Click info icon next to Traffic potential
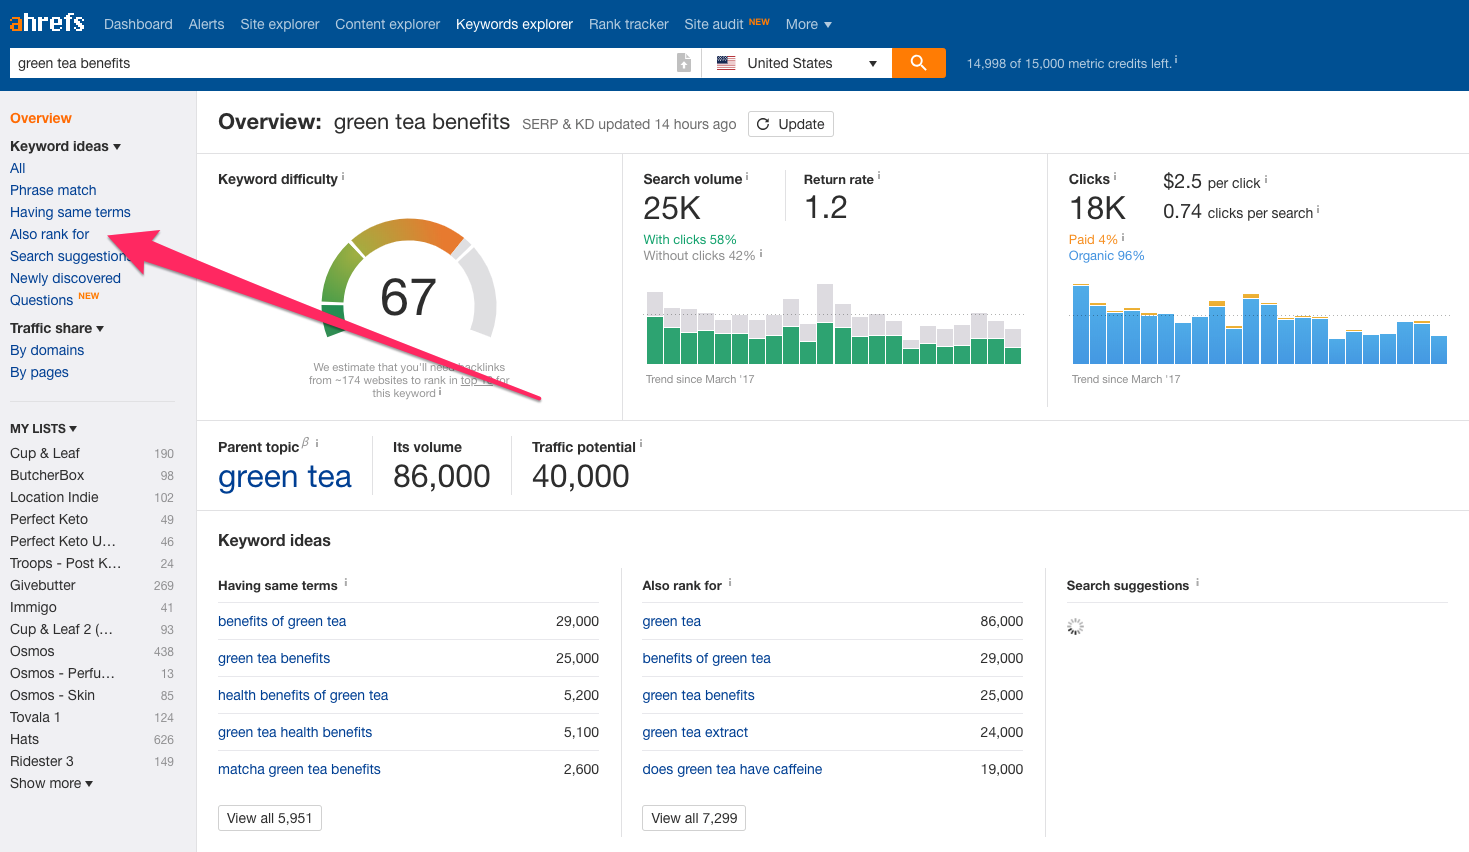 pyautogui.click(x=641, y=444)
